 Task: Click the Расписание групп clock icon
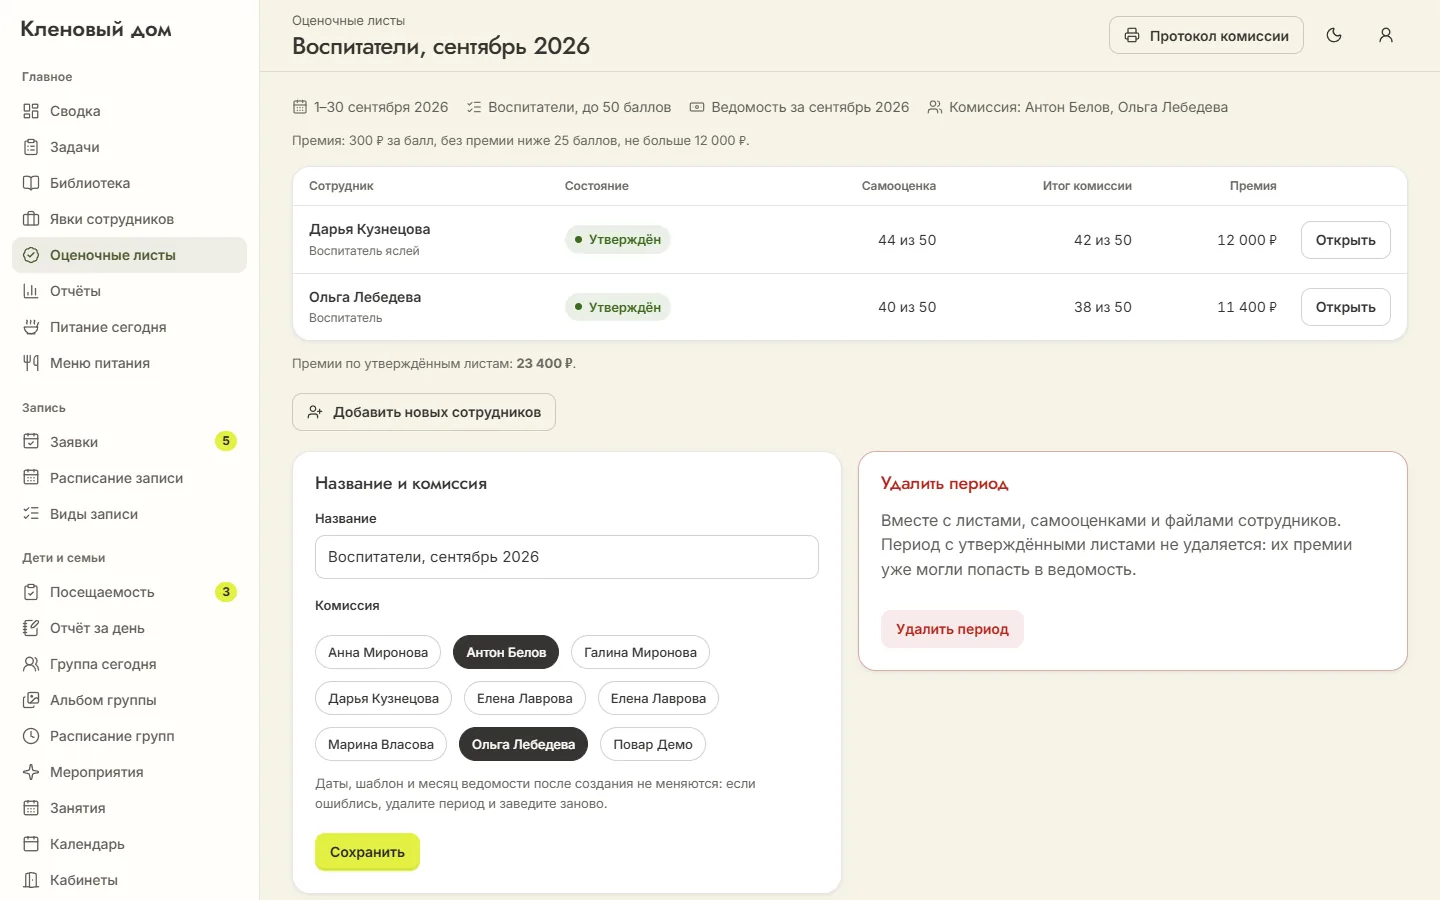click(x=31, y=736)
